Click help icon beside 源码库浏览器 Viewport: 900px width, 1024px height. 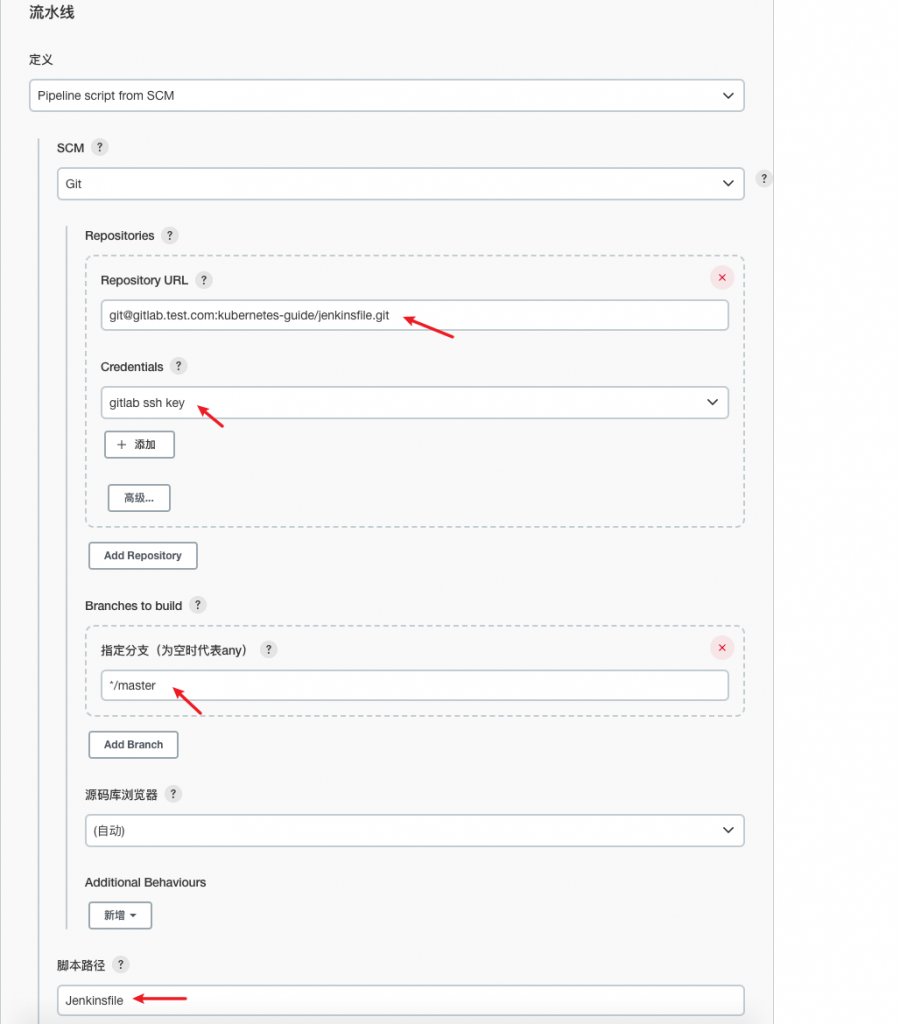[x=173, y=794]
